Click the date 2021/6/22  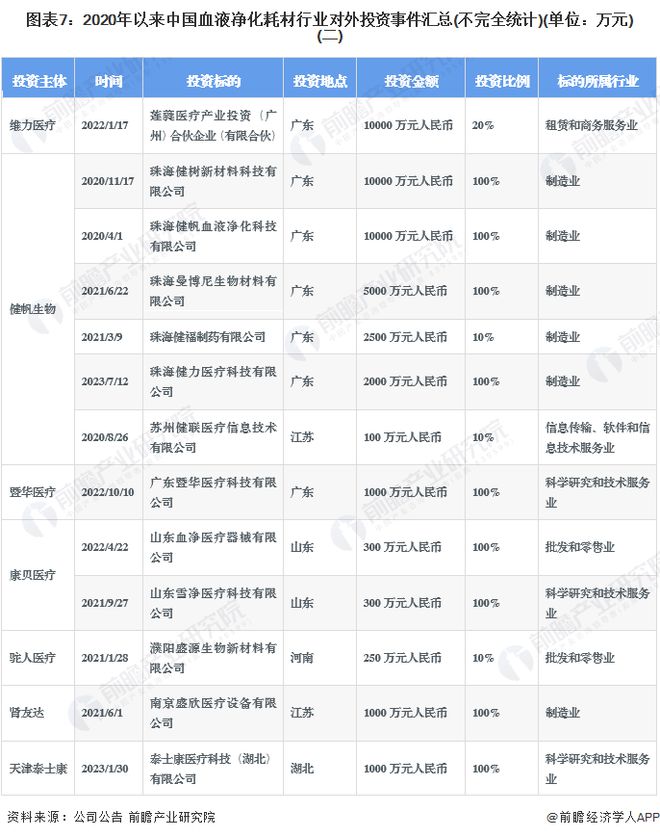tap(105, 291)
